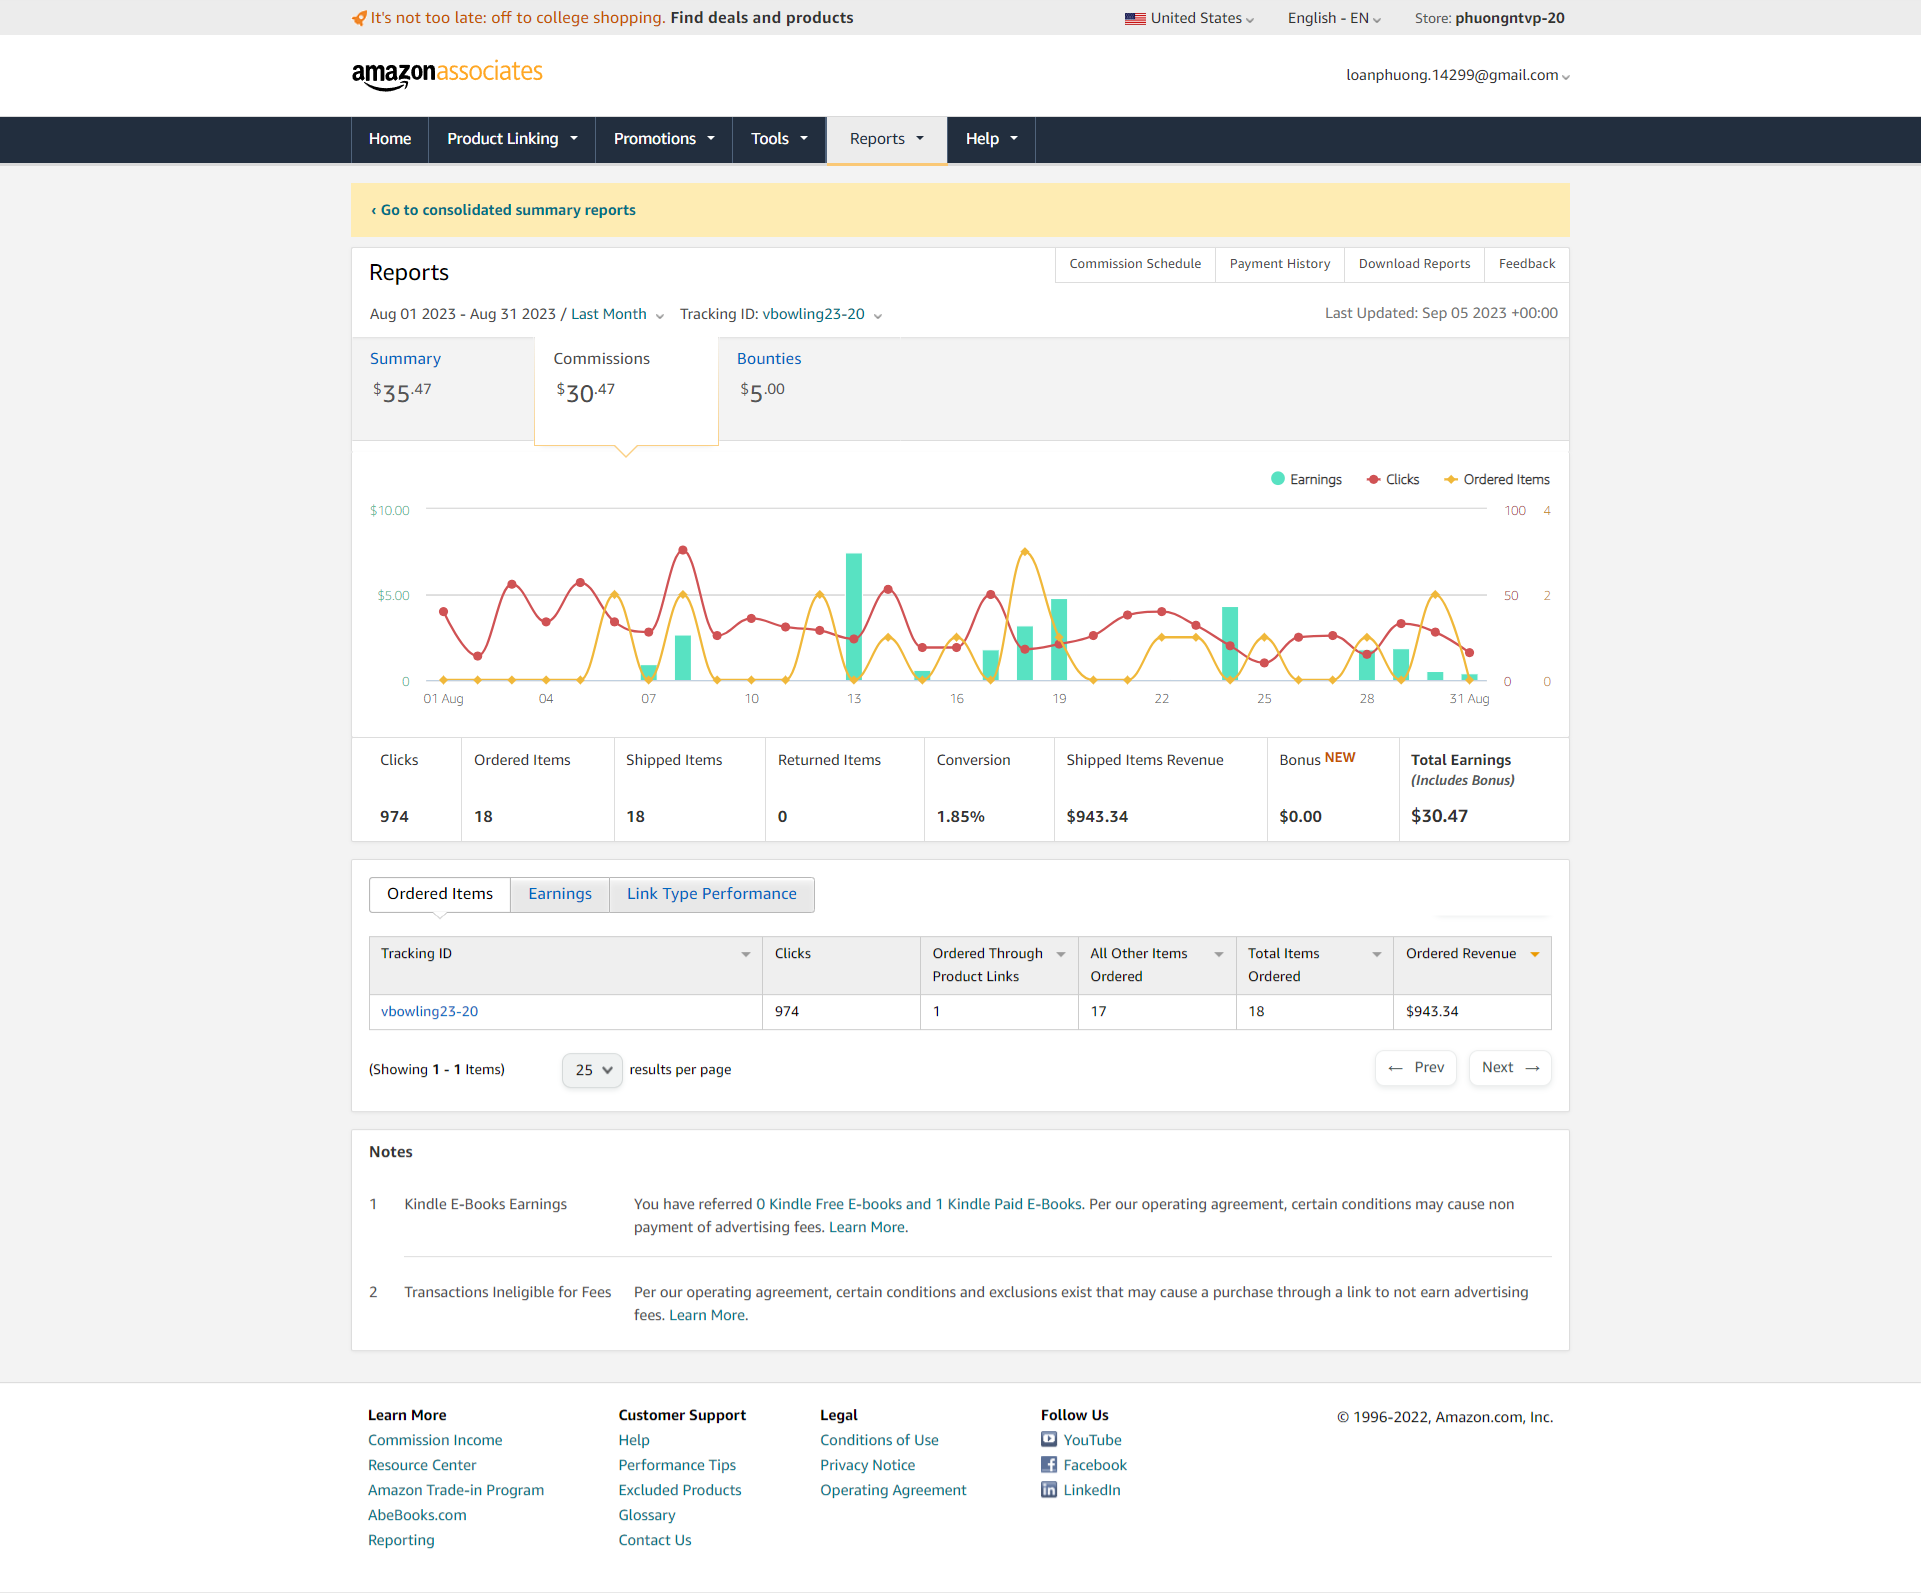
Task: Select the Ordered Items table tab
Action: pos(440,894)
